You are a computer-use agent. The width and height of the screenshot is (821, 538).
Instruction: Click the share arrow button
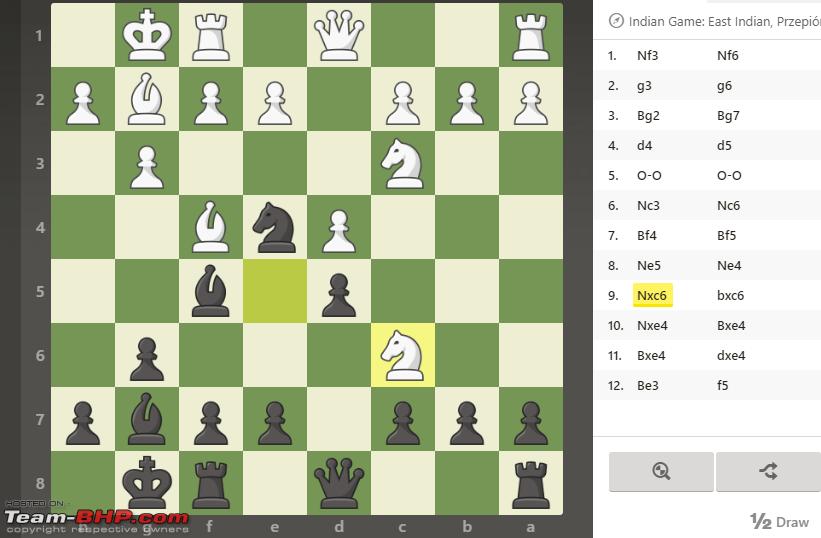(x=768, y=472)
